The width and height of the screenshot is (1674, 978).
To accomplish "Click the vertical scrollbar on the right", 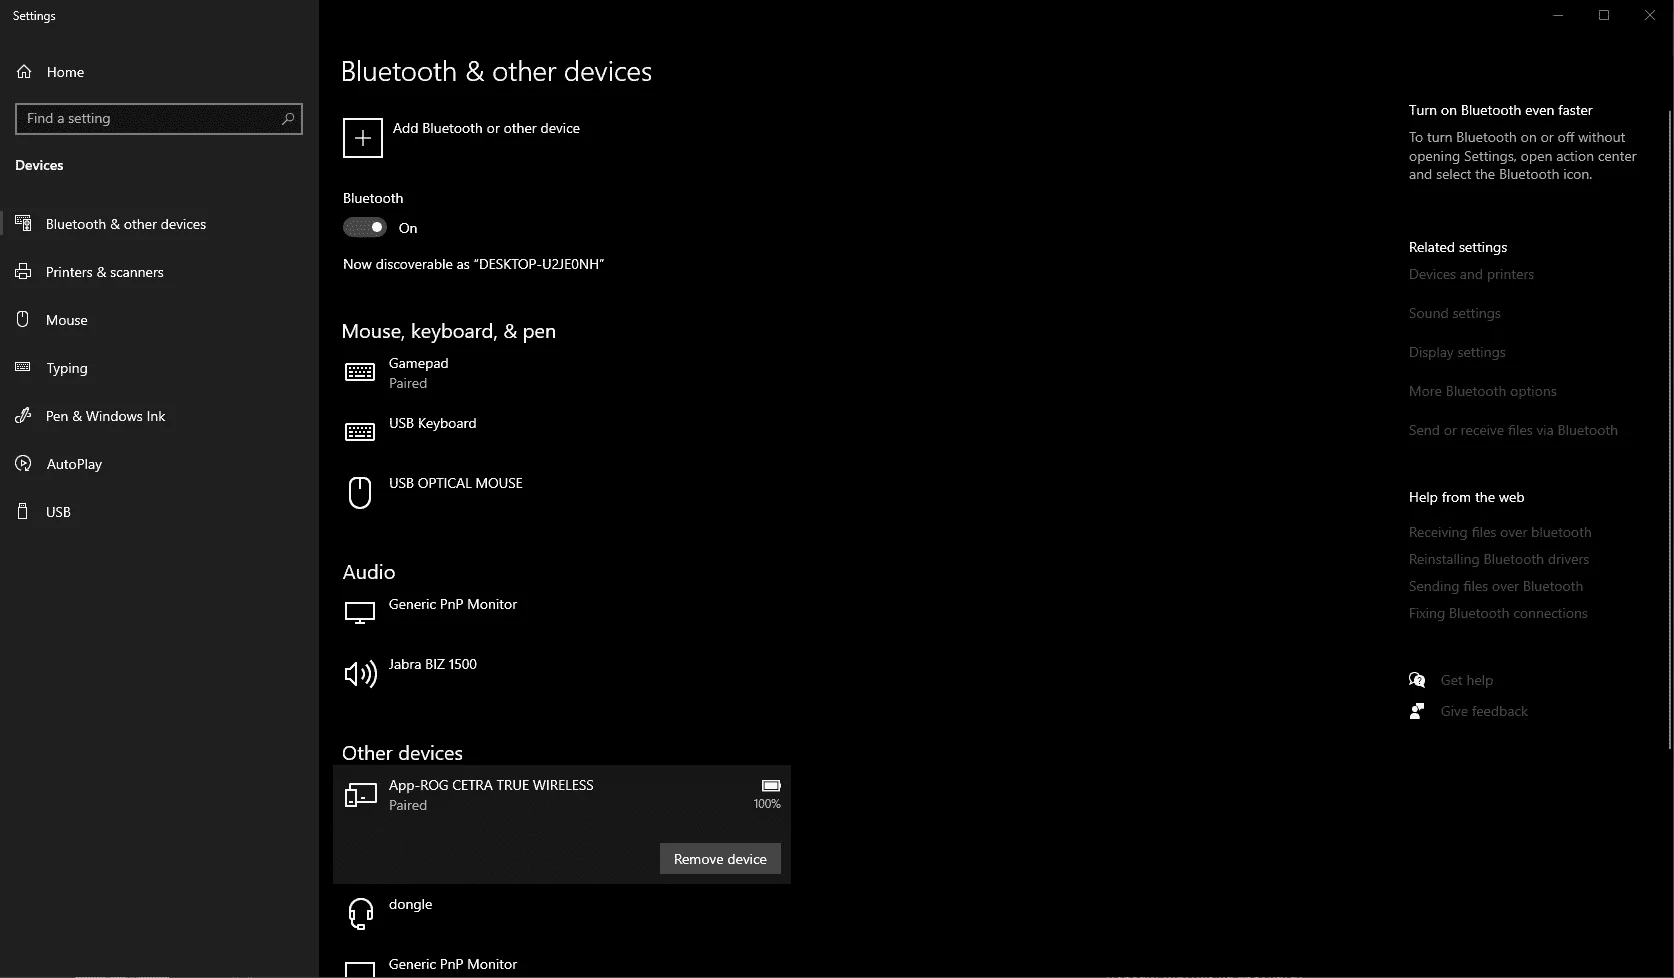I will 1669,430.
